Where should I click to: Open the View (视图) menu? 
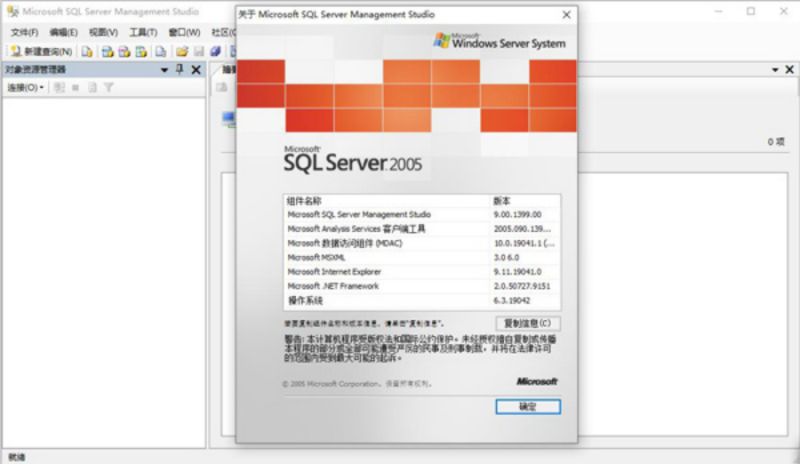103,32
